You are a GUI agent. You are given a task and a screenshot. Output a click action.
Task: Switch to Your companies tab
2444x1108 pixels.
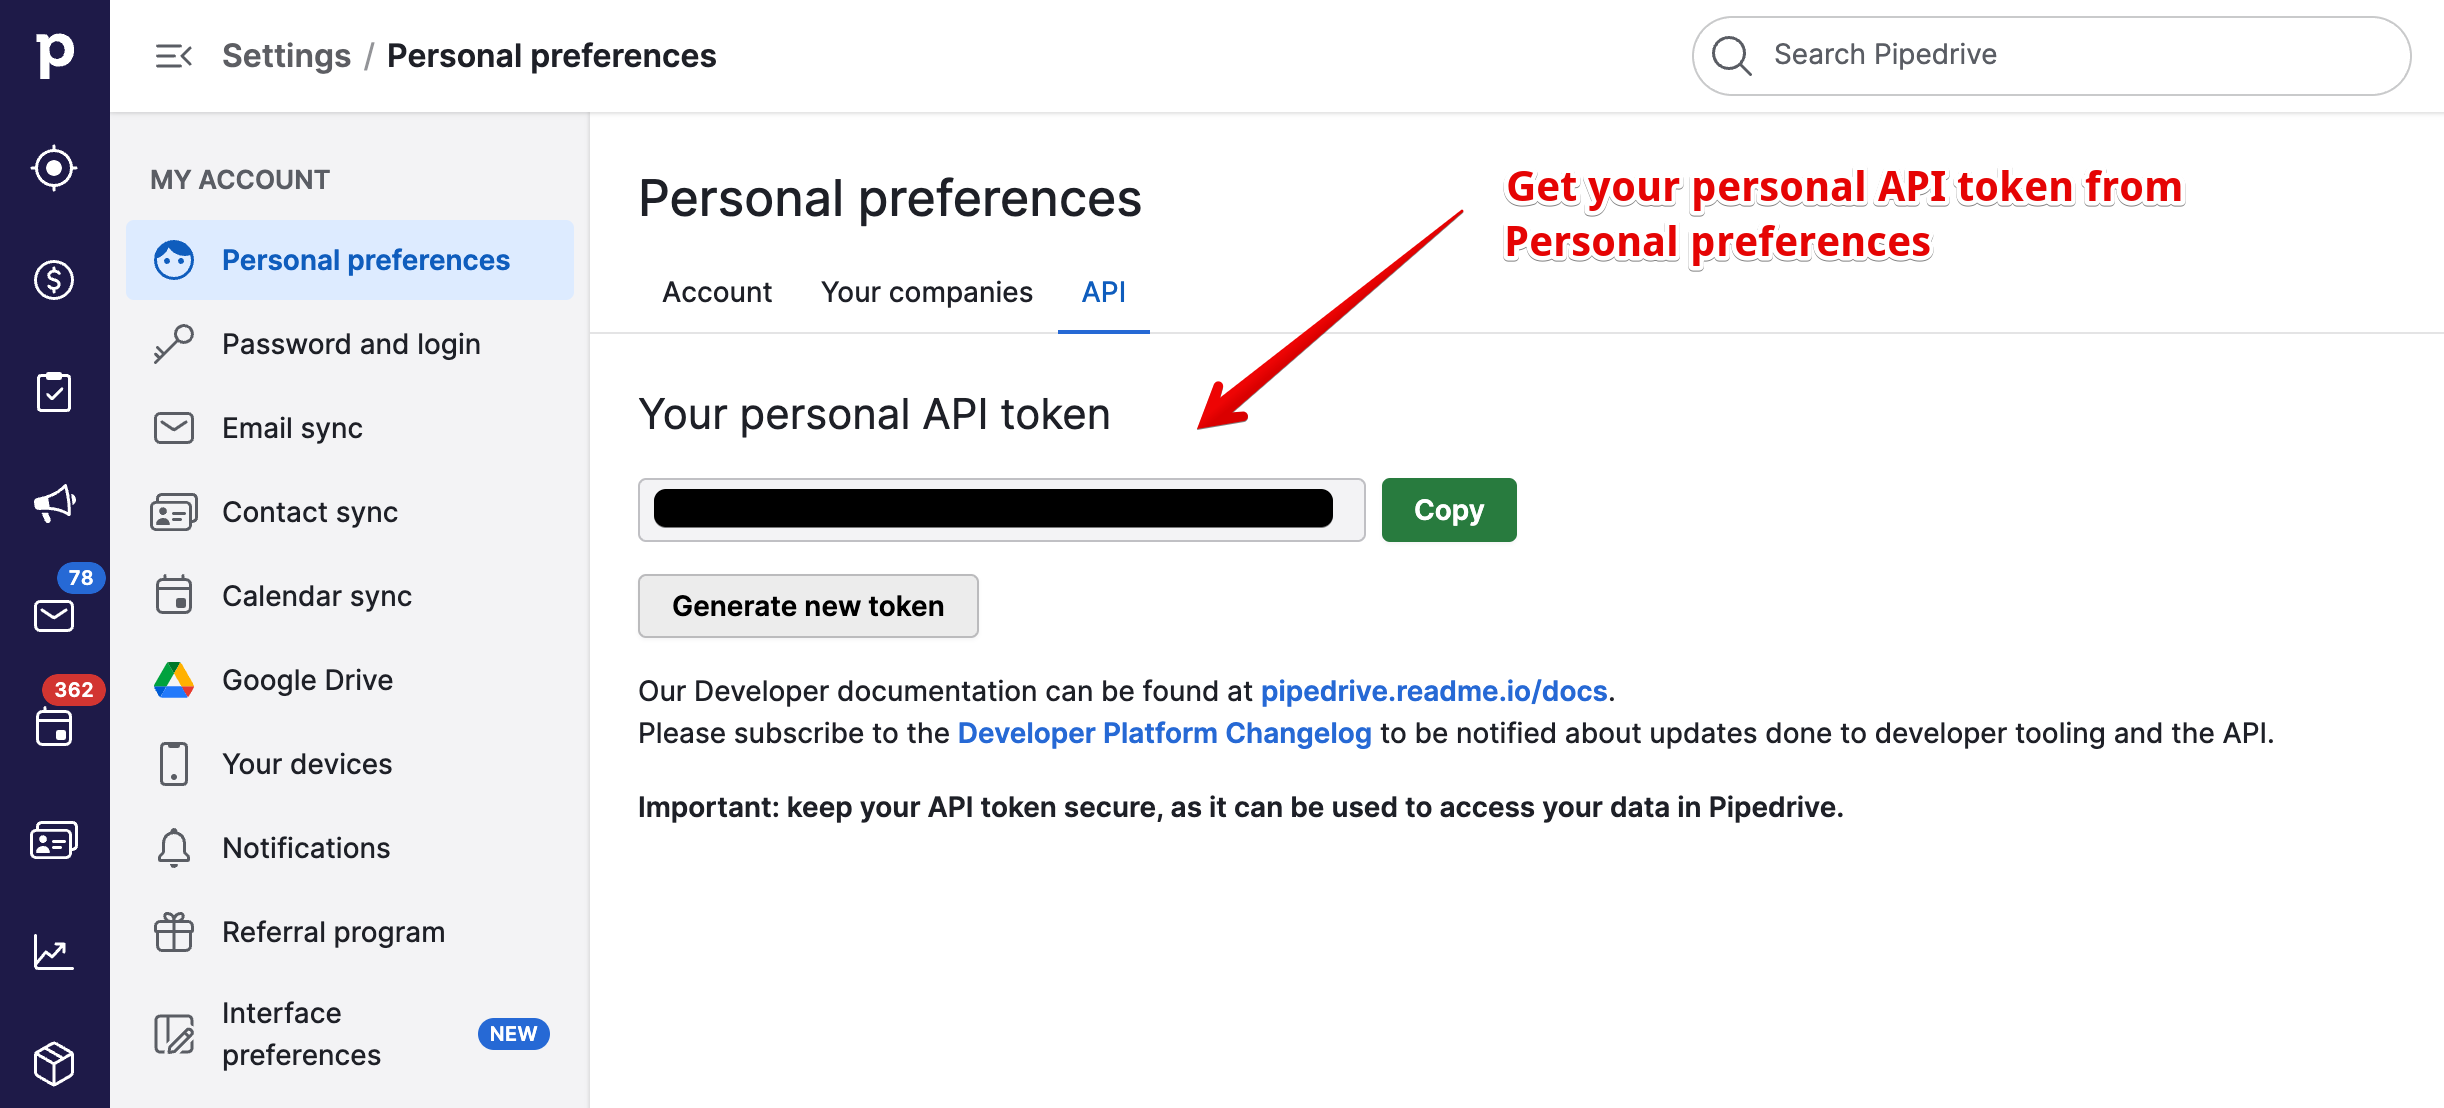pyautogui.click(x=926, y=292)
